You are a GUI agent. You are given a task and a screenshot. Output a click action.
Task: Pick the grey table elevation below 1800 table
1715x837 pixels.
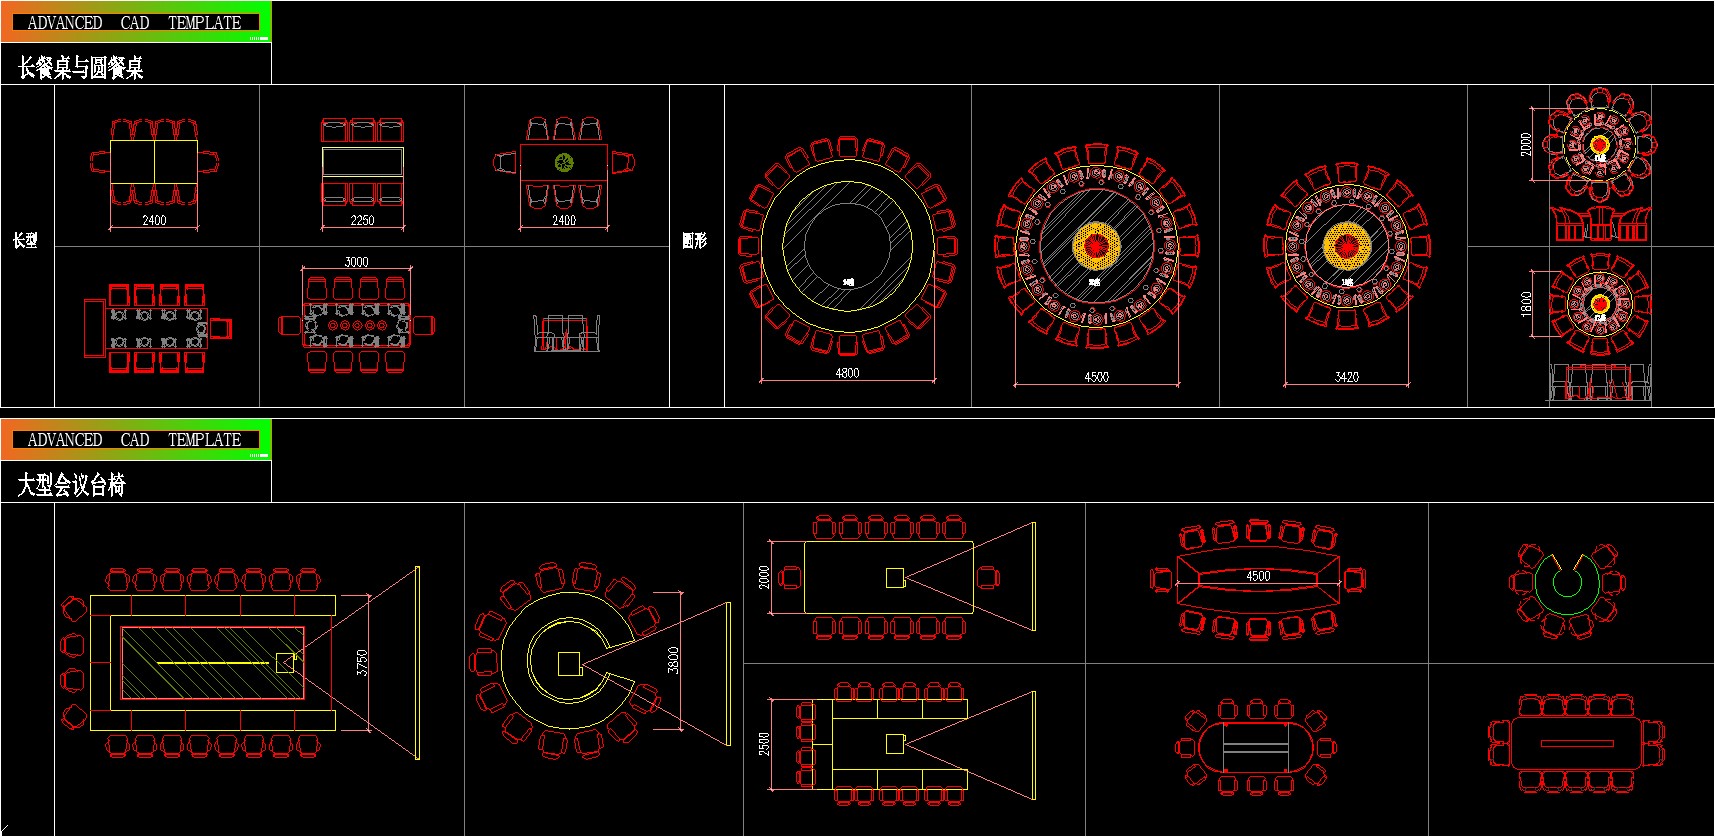pos(1600,383)
